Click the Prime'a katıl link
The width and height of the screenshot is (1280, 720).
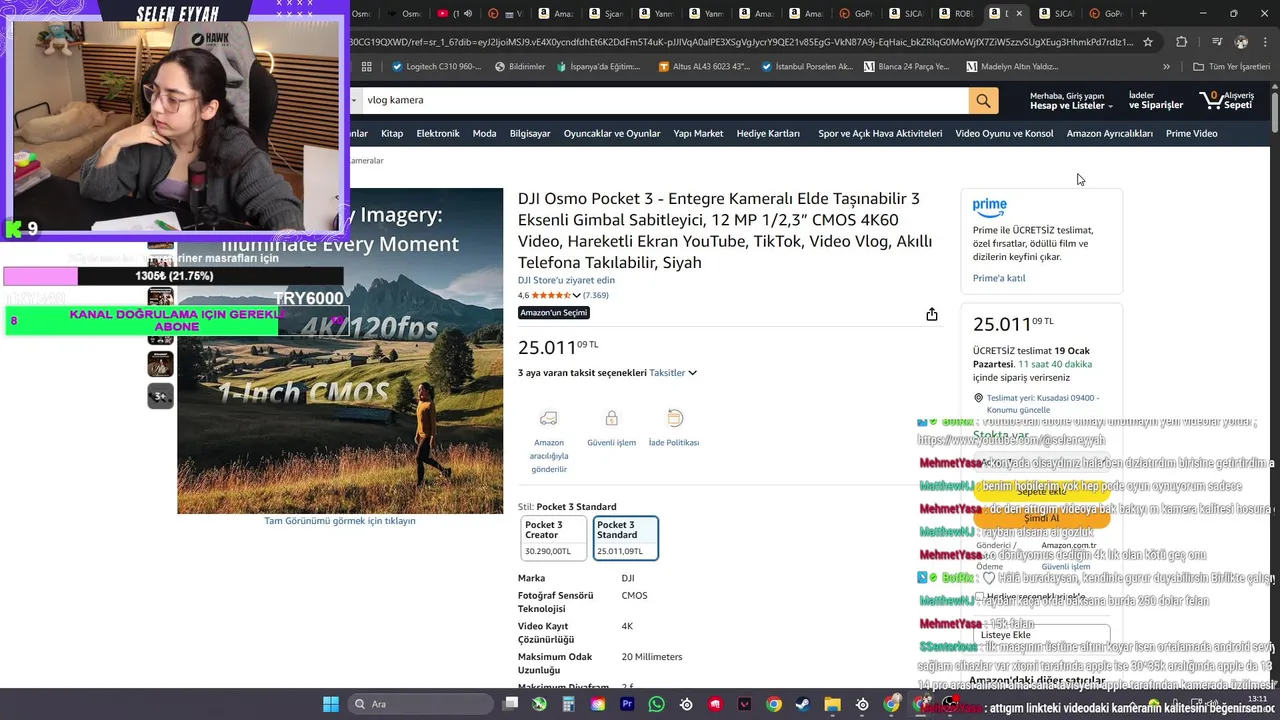(999, 278)
